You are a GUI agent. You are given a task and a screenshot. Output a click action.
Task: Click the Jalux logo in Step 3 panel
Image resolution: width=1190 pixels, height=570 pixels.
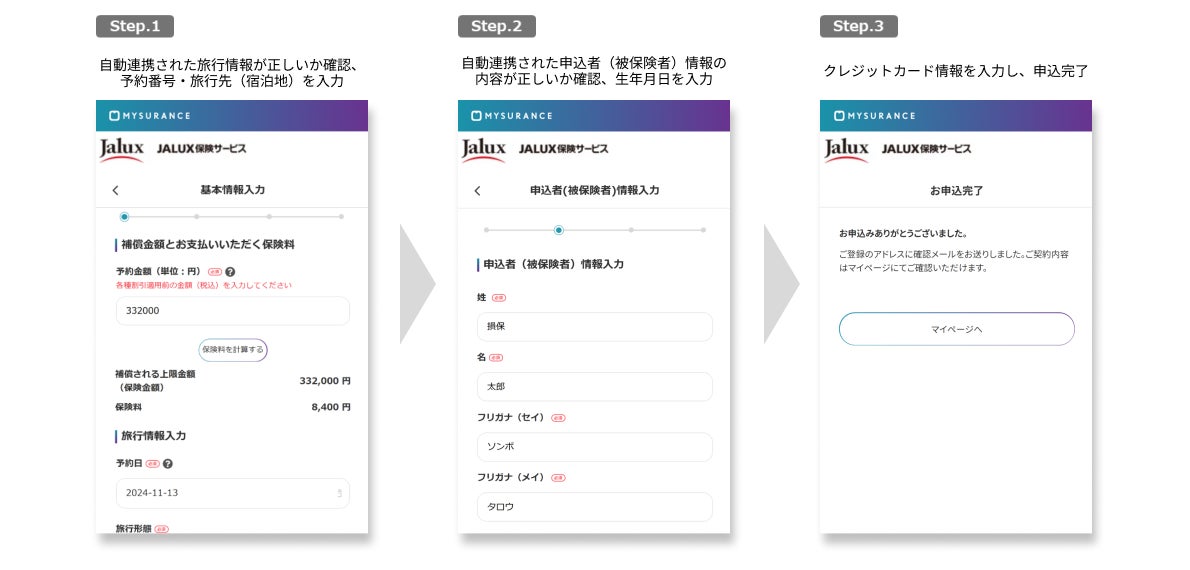click(x=846, y=150)
